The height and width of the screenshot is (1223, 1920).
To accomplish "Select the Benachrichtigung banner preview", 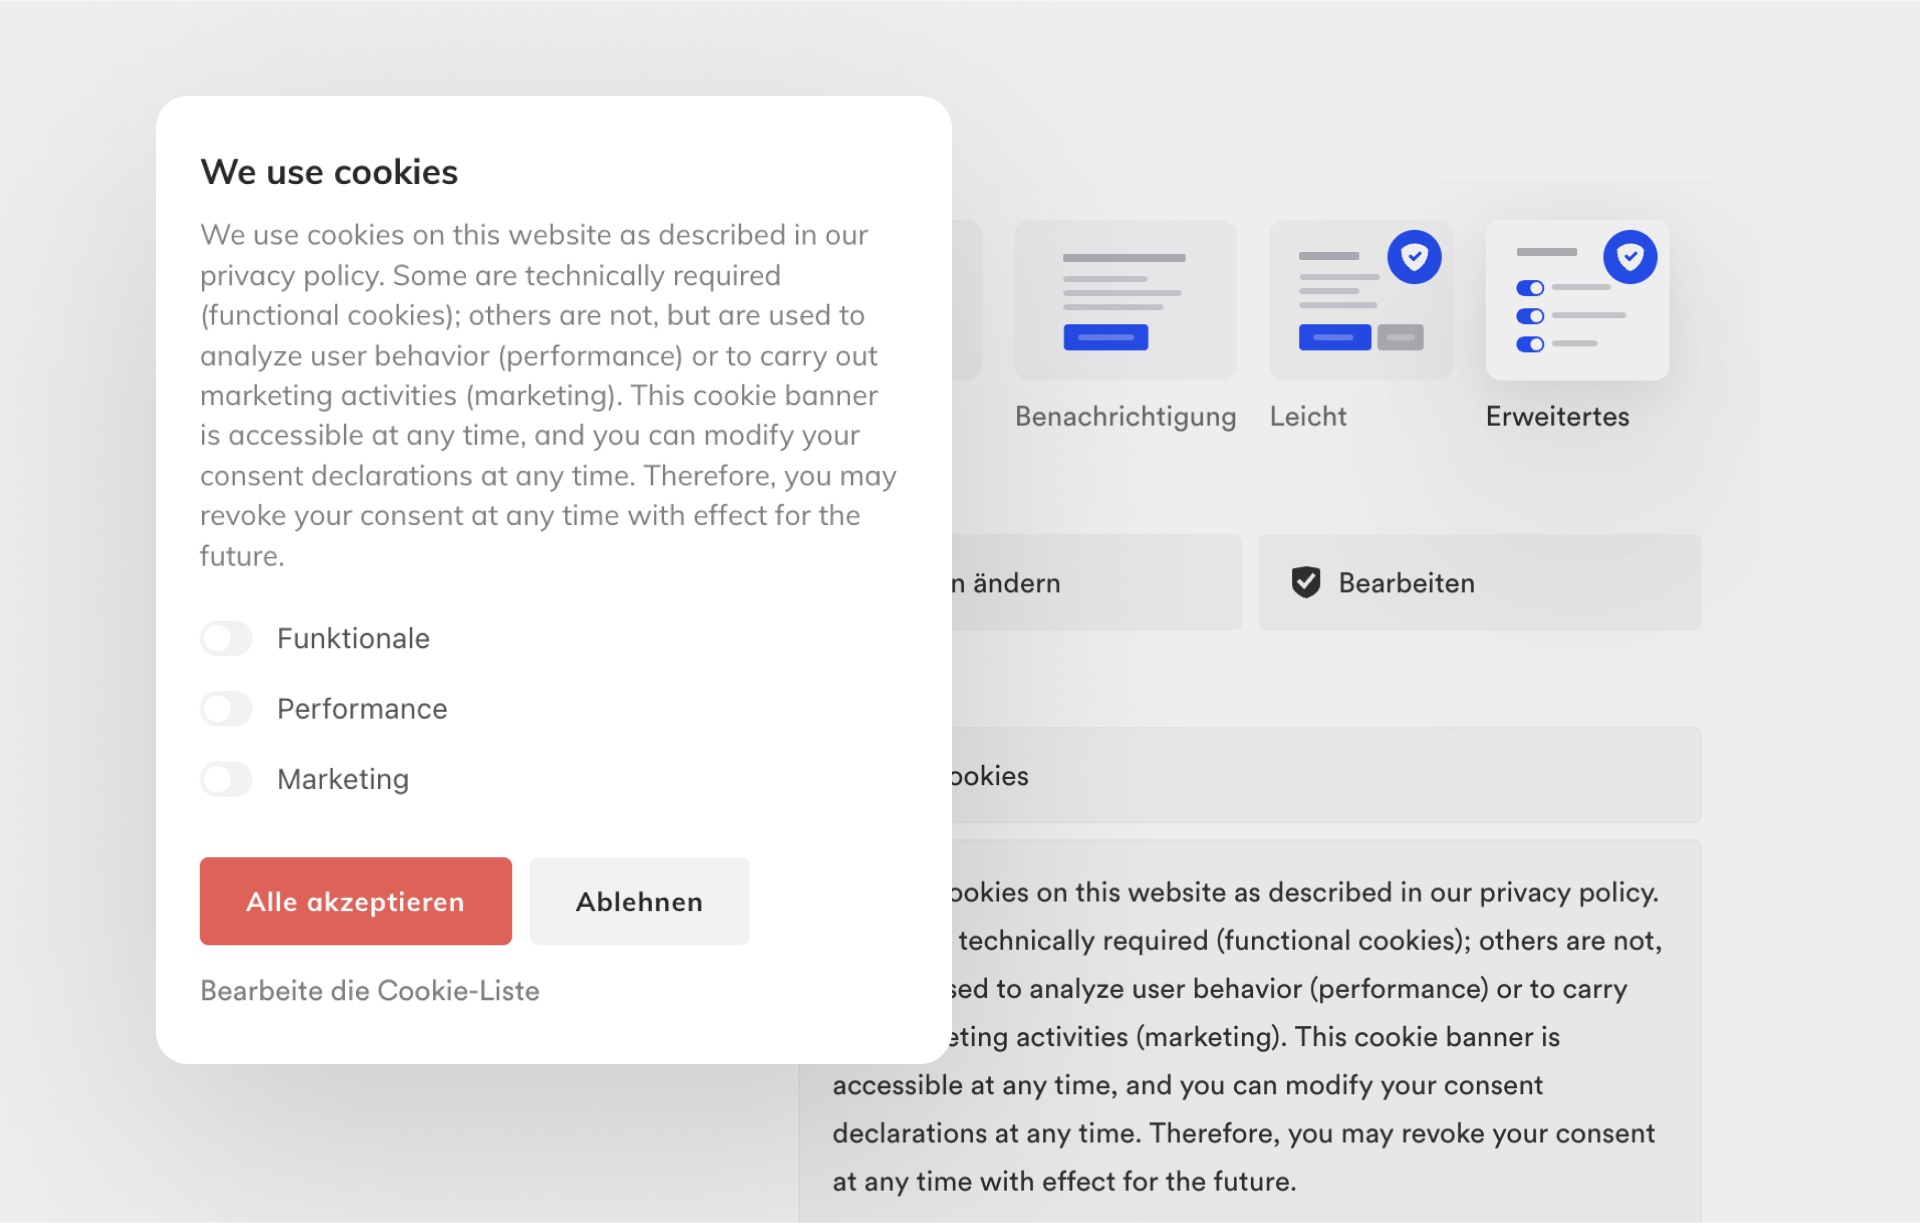I will (1125, 300).
